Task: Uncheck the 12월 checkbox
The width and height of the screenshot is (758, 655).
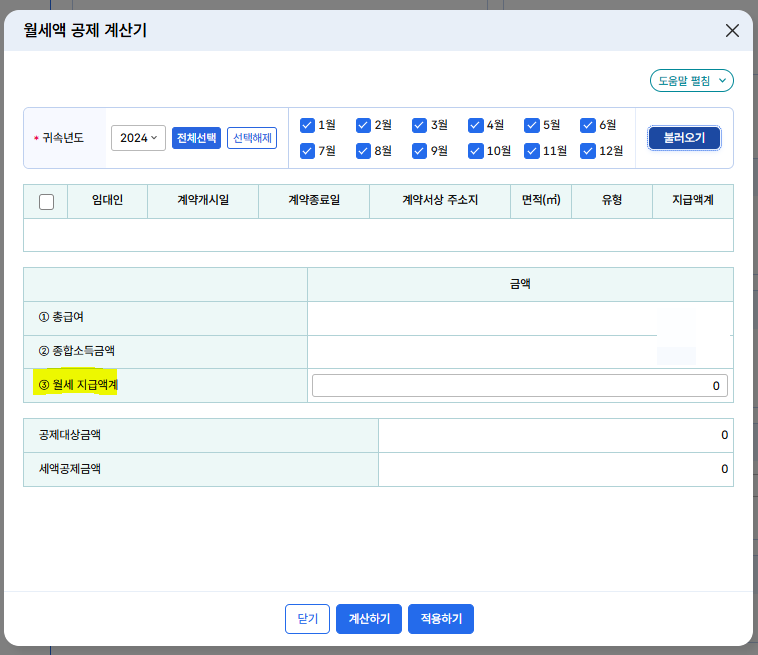Action: pyautogui.click(x=587, y=151)
